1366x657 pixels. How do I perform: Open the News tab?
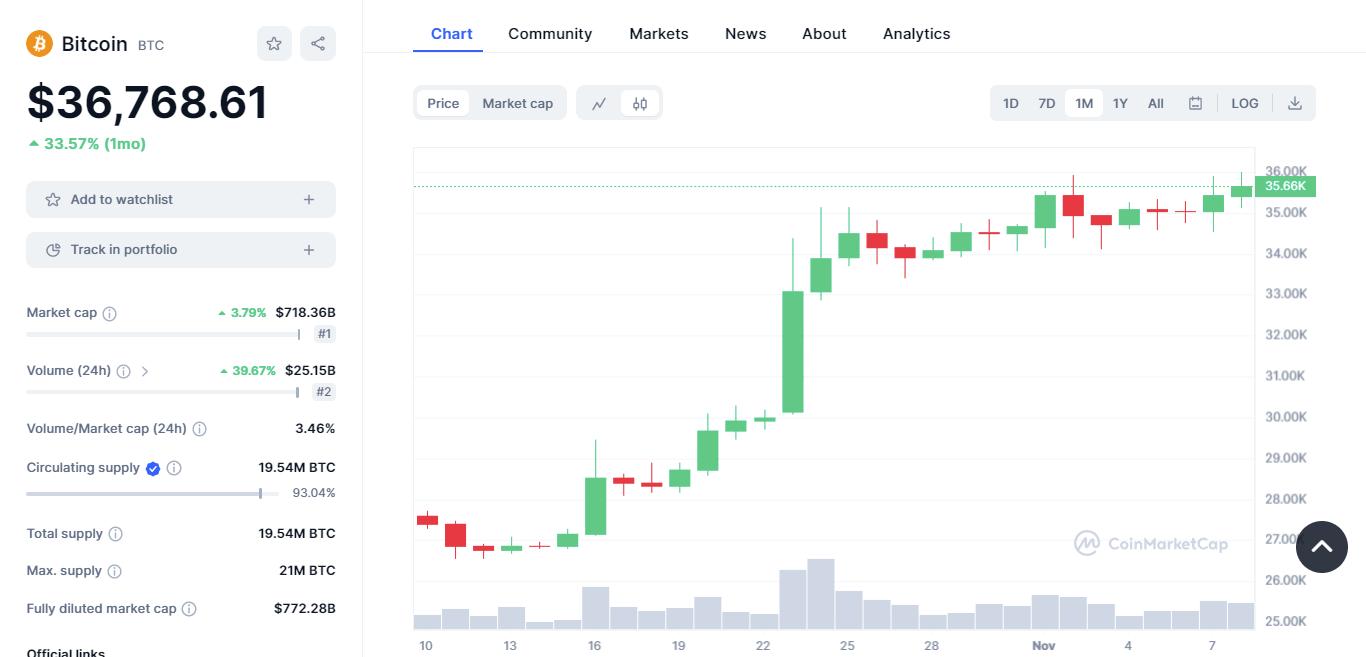pos(745,34)
